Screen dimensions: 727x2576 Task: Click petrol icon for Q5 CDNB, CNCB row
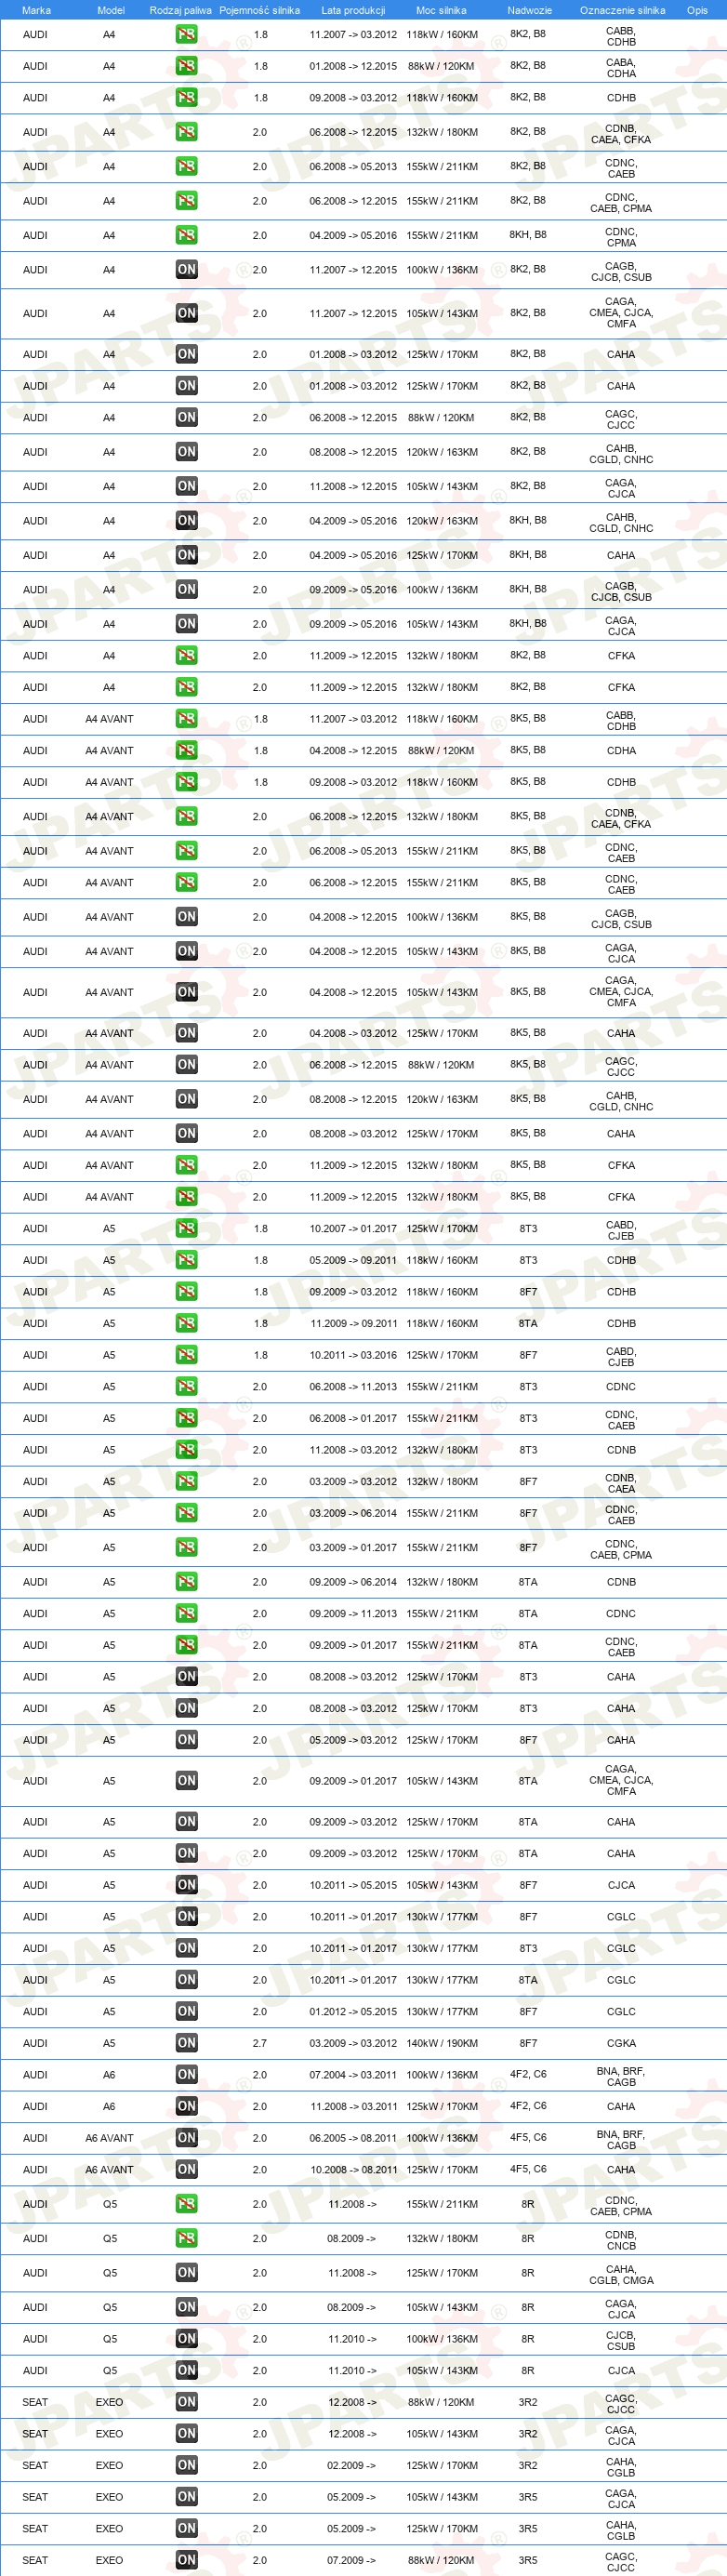click(x=186, y=2238)
